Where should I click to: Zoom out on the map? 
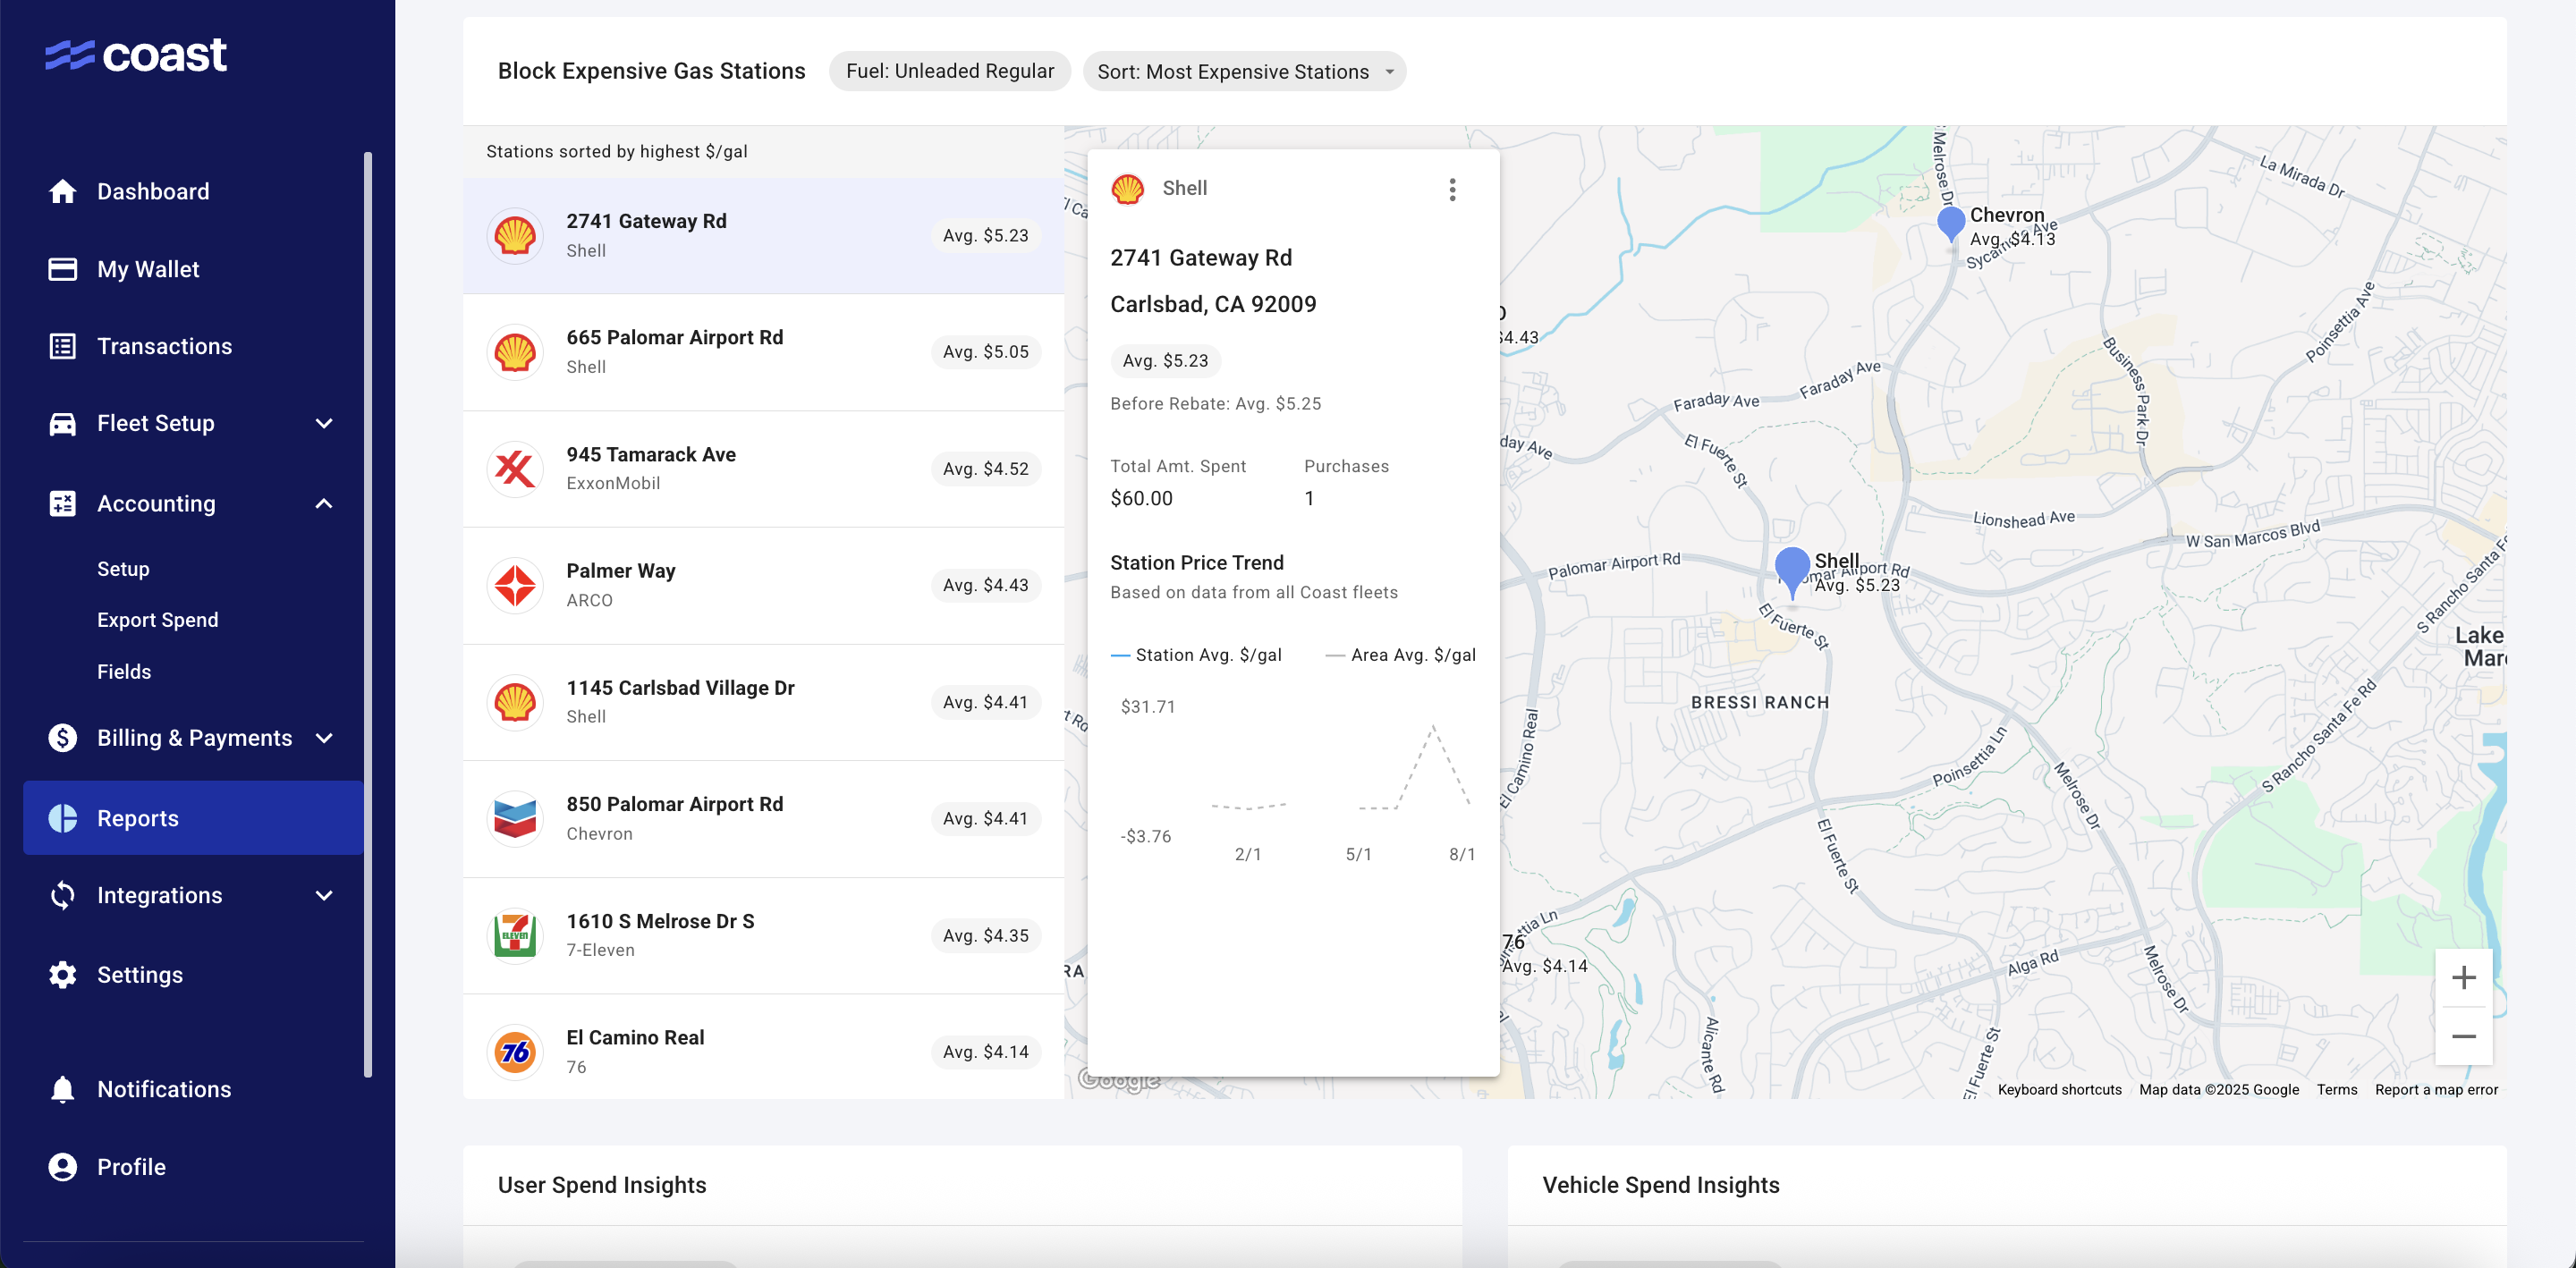click(2463, 1036)
